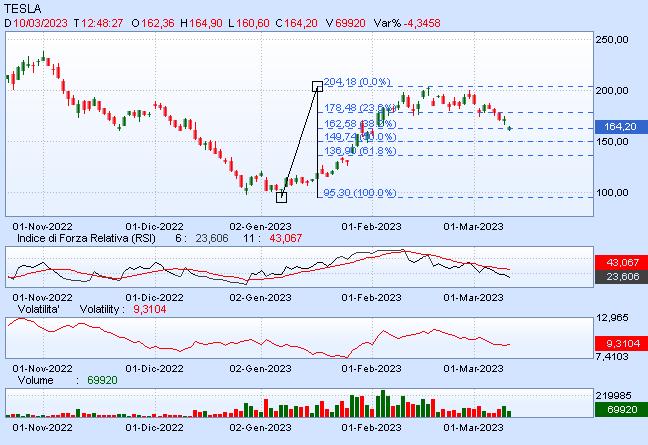Screen dimensions: 648x445
Task: Click the dark grey 23,606 RSI badge
Action: click(621, 276)
